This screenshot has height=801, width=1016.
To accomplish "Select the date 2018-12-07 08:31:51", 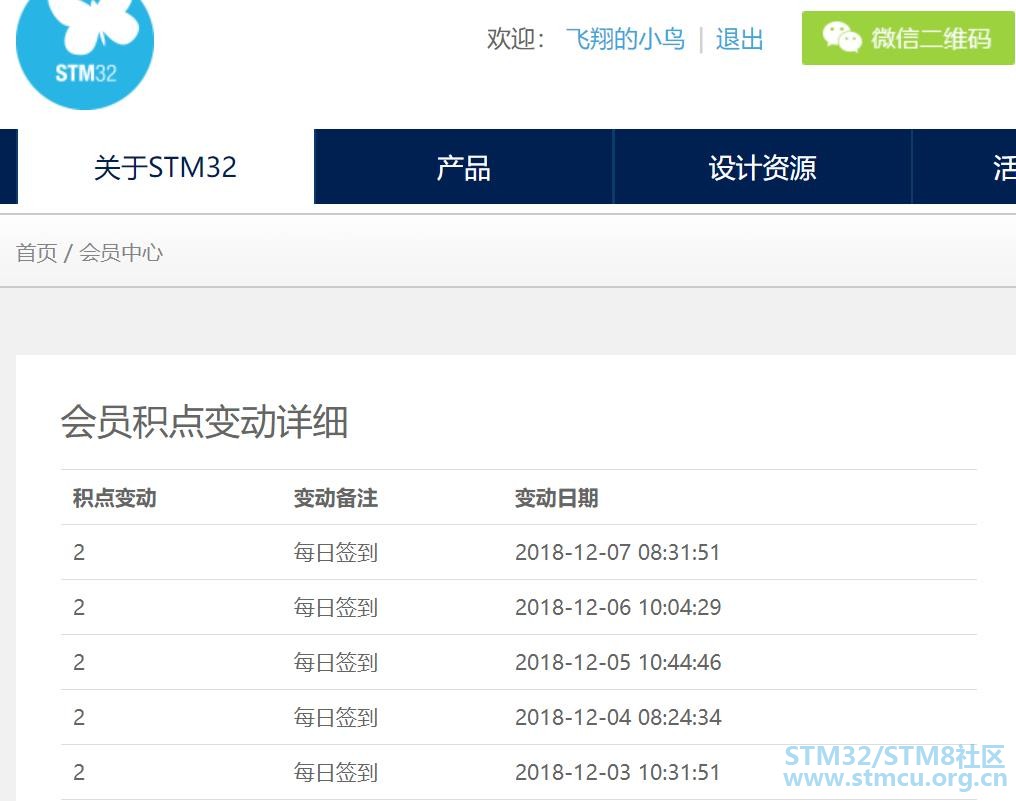I will [x=618, y=552].
